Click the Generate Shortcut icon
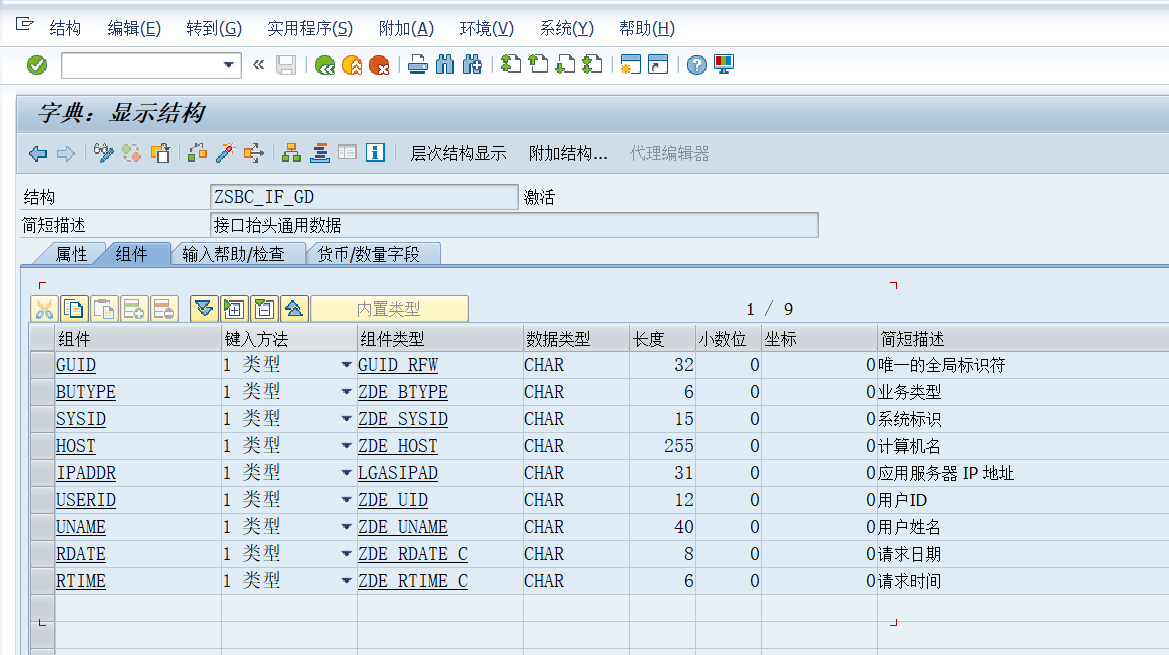 click(658, 65)
